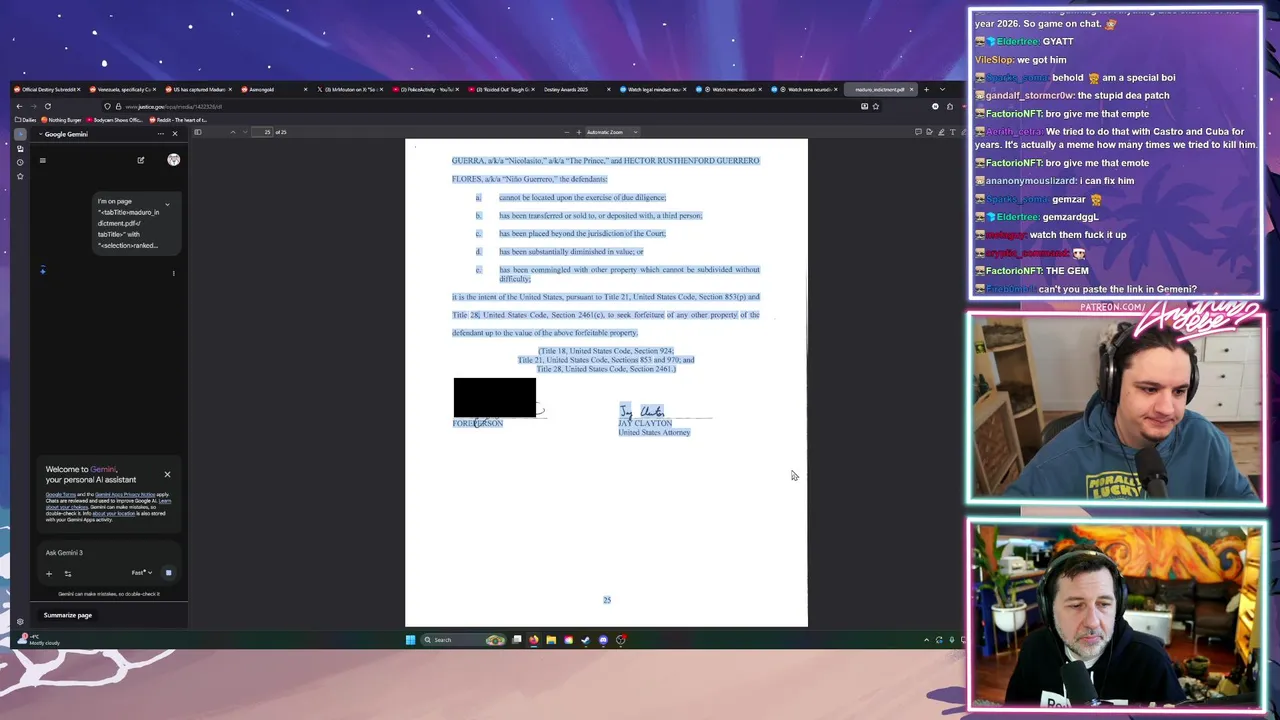Viewport: 1280px width, 720px height.
Task: Expand the collapsed Gemini prompt message
Action: point(167,204)
